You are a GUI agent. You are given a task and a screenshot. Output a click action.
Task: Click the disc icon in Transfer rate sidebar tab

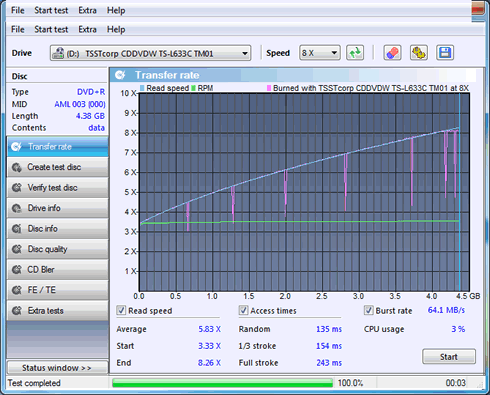click(16, 147)
